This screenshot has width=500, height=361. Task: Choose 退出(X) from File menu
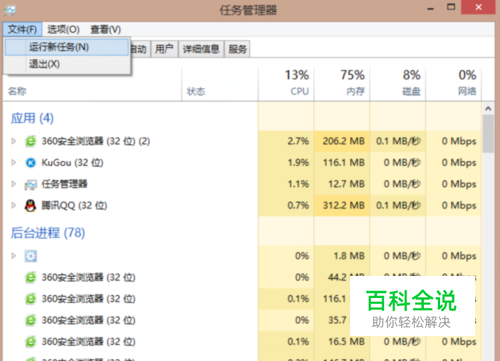pos(67,64)
